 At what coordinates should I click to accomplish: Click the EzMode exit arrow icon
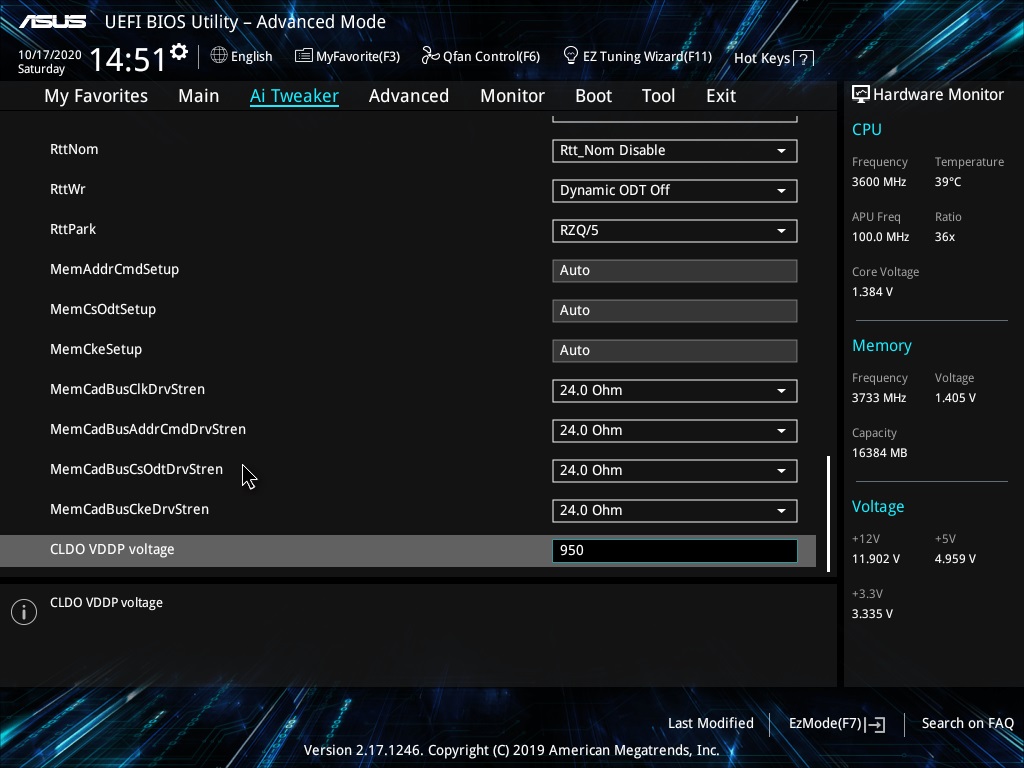pos(876,724)
